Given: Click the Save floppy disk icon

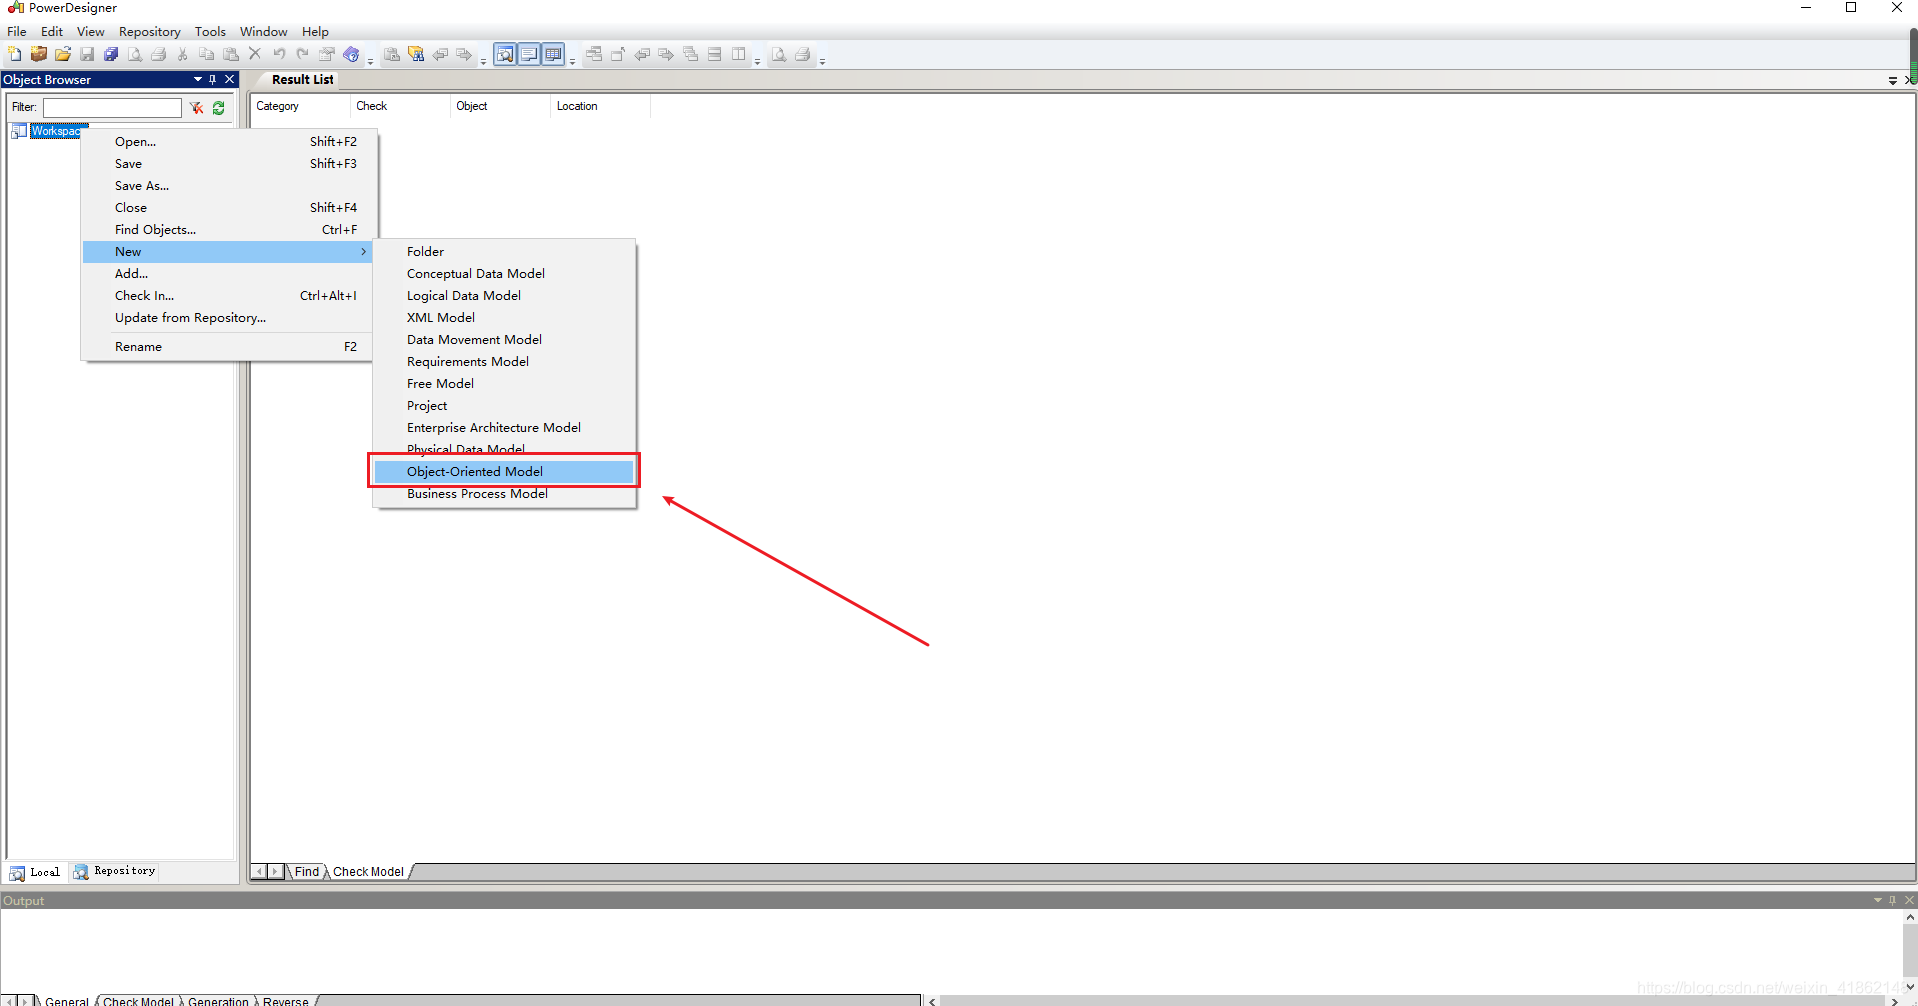Looking at the screenshot, I should click(x=87, y=54).
